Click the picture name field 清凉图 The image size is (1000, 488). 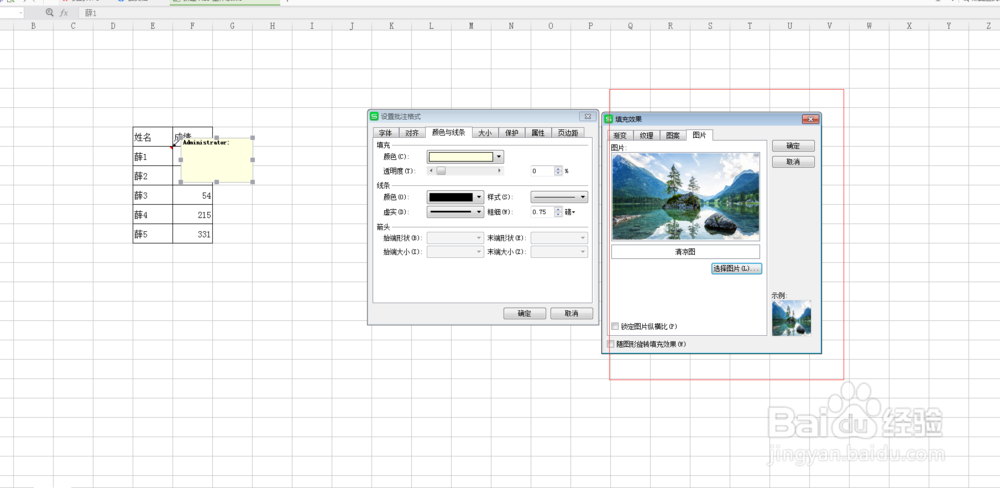pos(686,252)
